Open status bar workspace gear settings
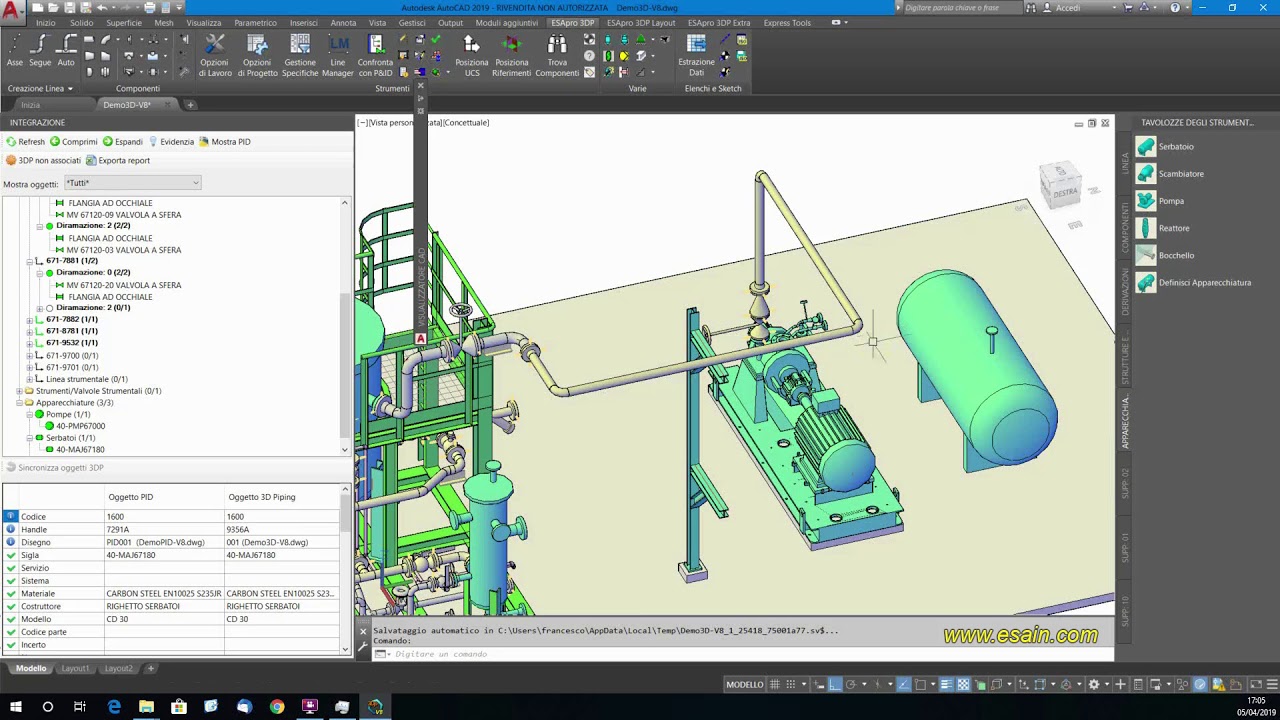 point(1094,684)
